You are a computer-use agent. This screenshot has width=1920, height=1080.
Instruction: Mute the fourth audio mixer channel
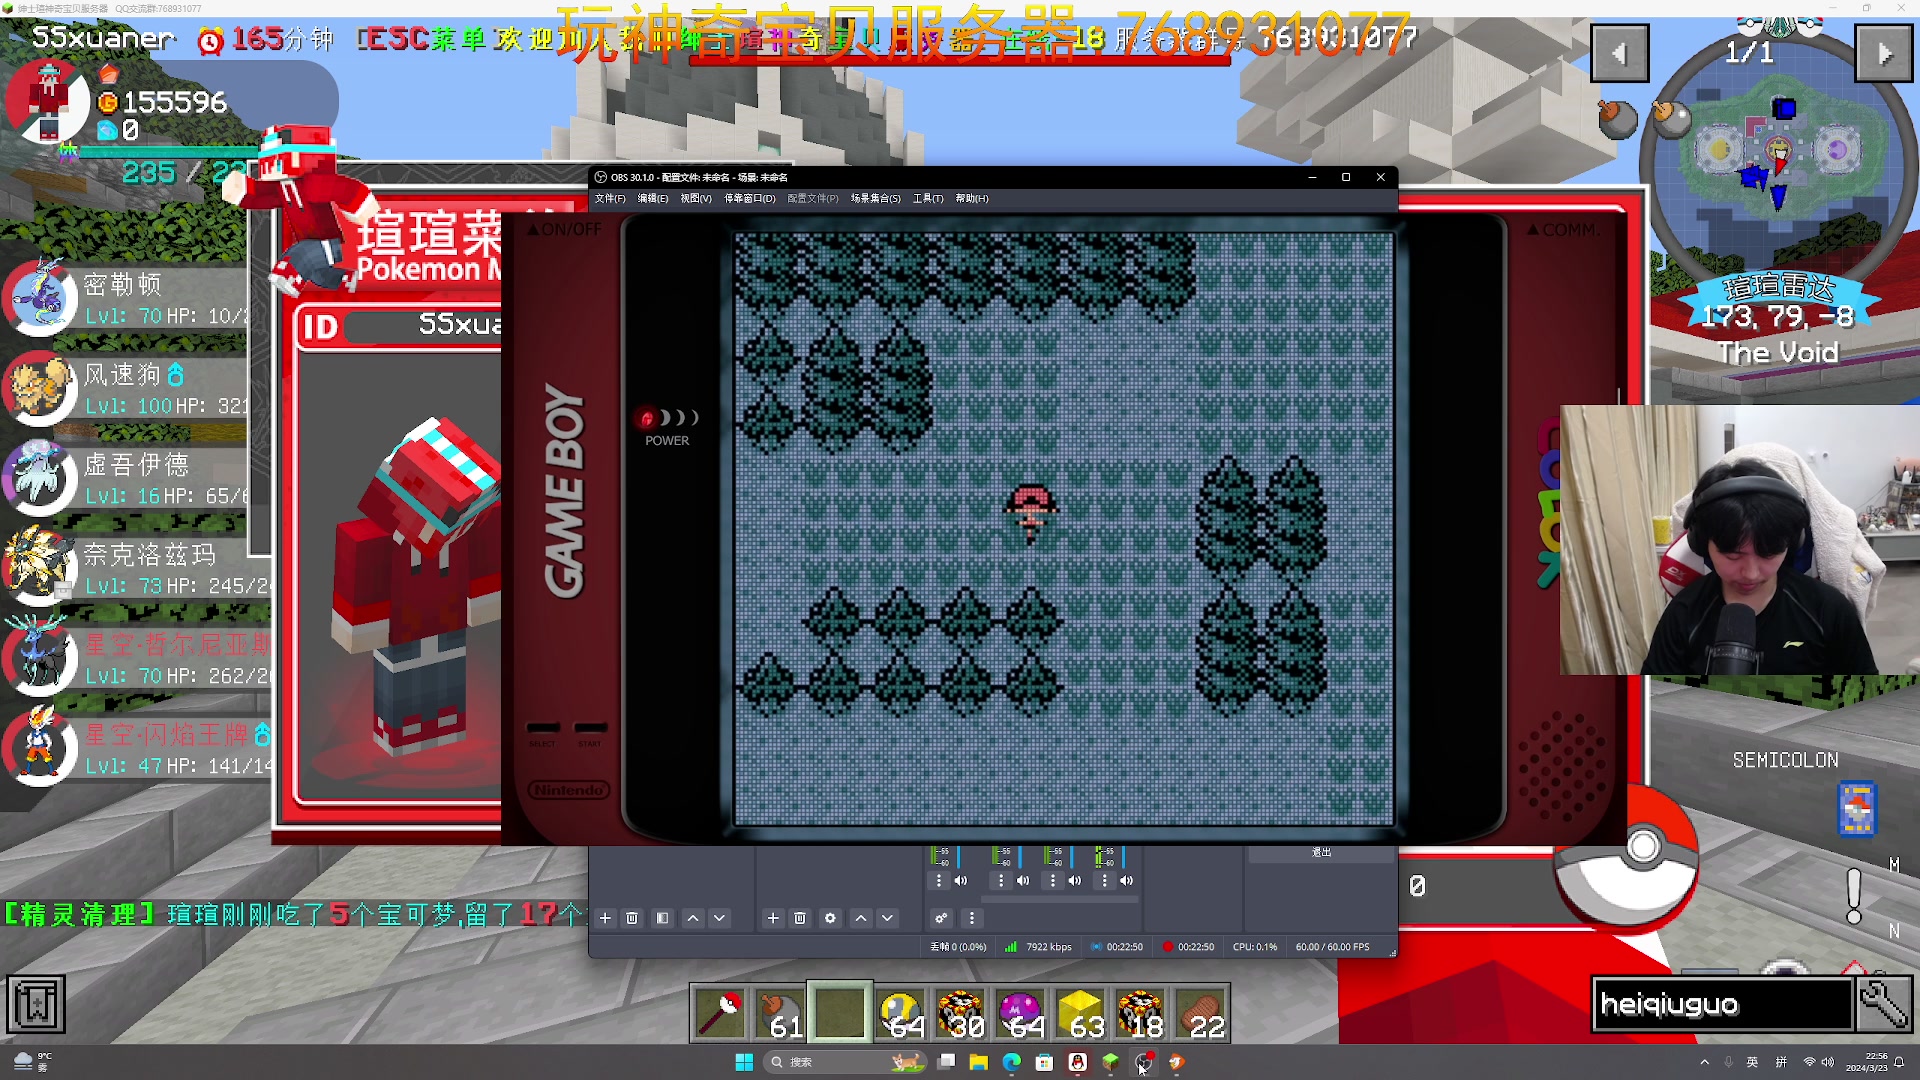point(1127,881)
